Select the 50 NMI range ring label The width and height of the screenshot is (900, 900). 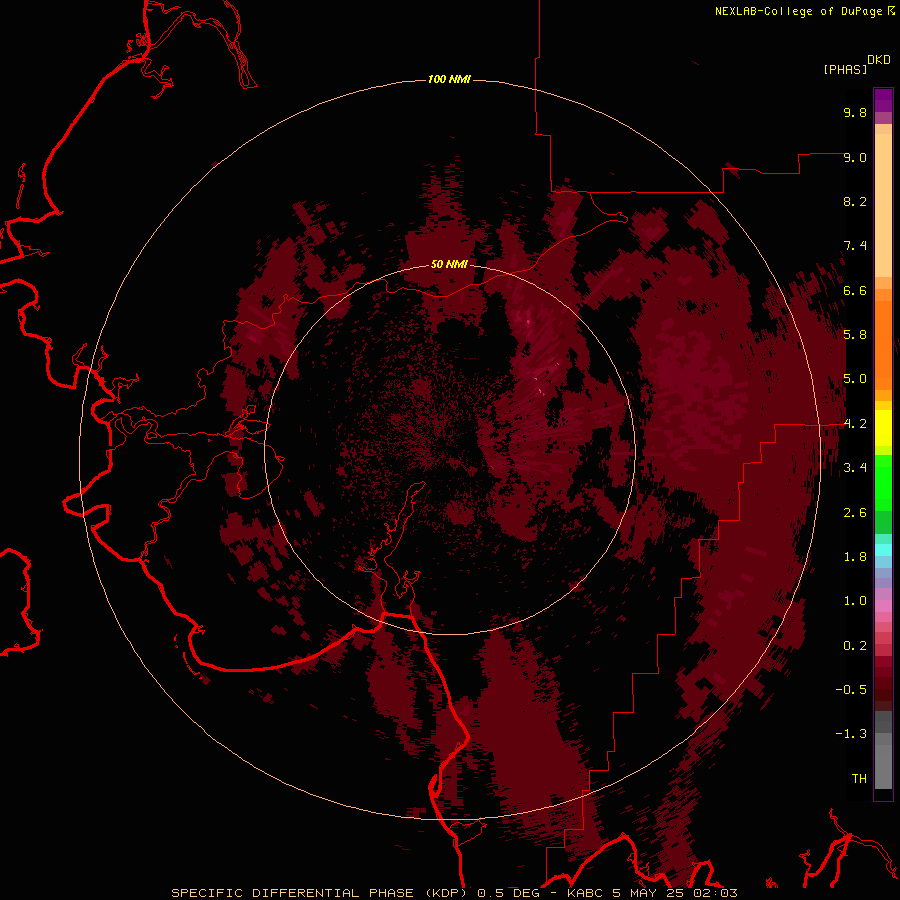tap(449, 264)
